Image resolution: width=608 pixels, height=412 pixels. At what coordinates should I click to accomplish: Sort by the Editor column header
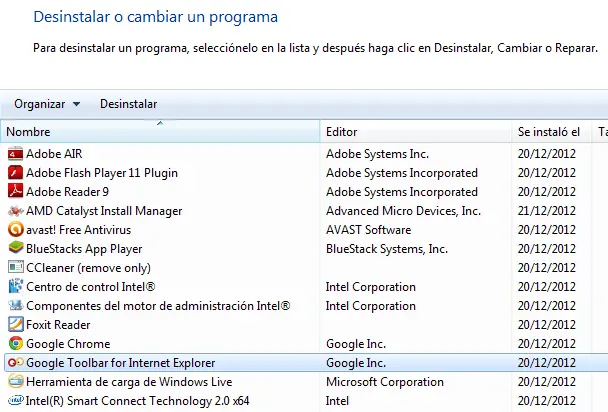415,132
